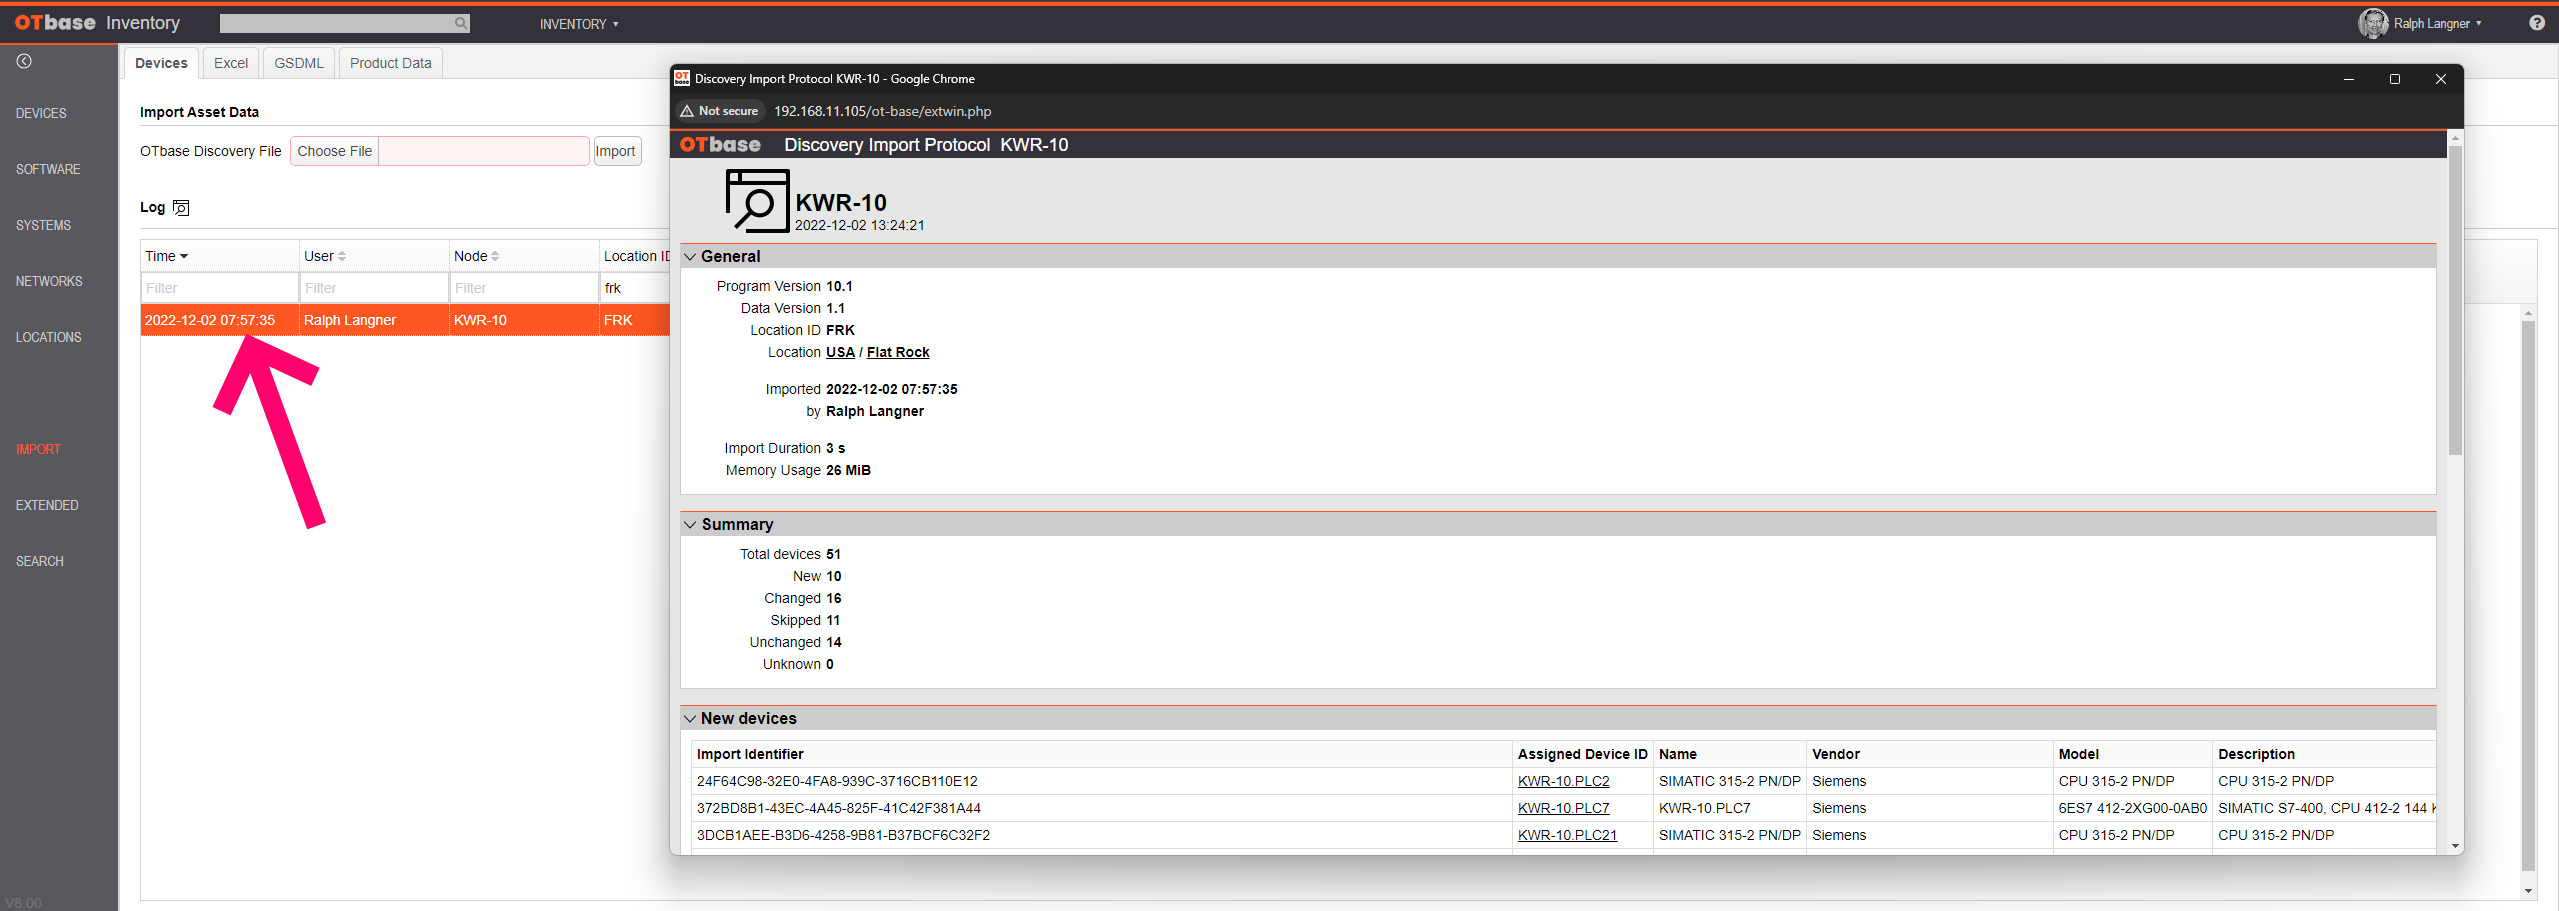This screenshot has height=911, width=2559.
Task: Click the popup window vertical scrollbar thumb
Action: [2455, 300]
